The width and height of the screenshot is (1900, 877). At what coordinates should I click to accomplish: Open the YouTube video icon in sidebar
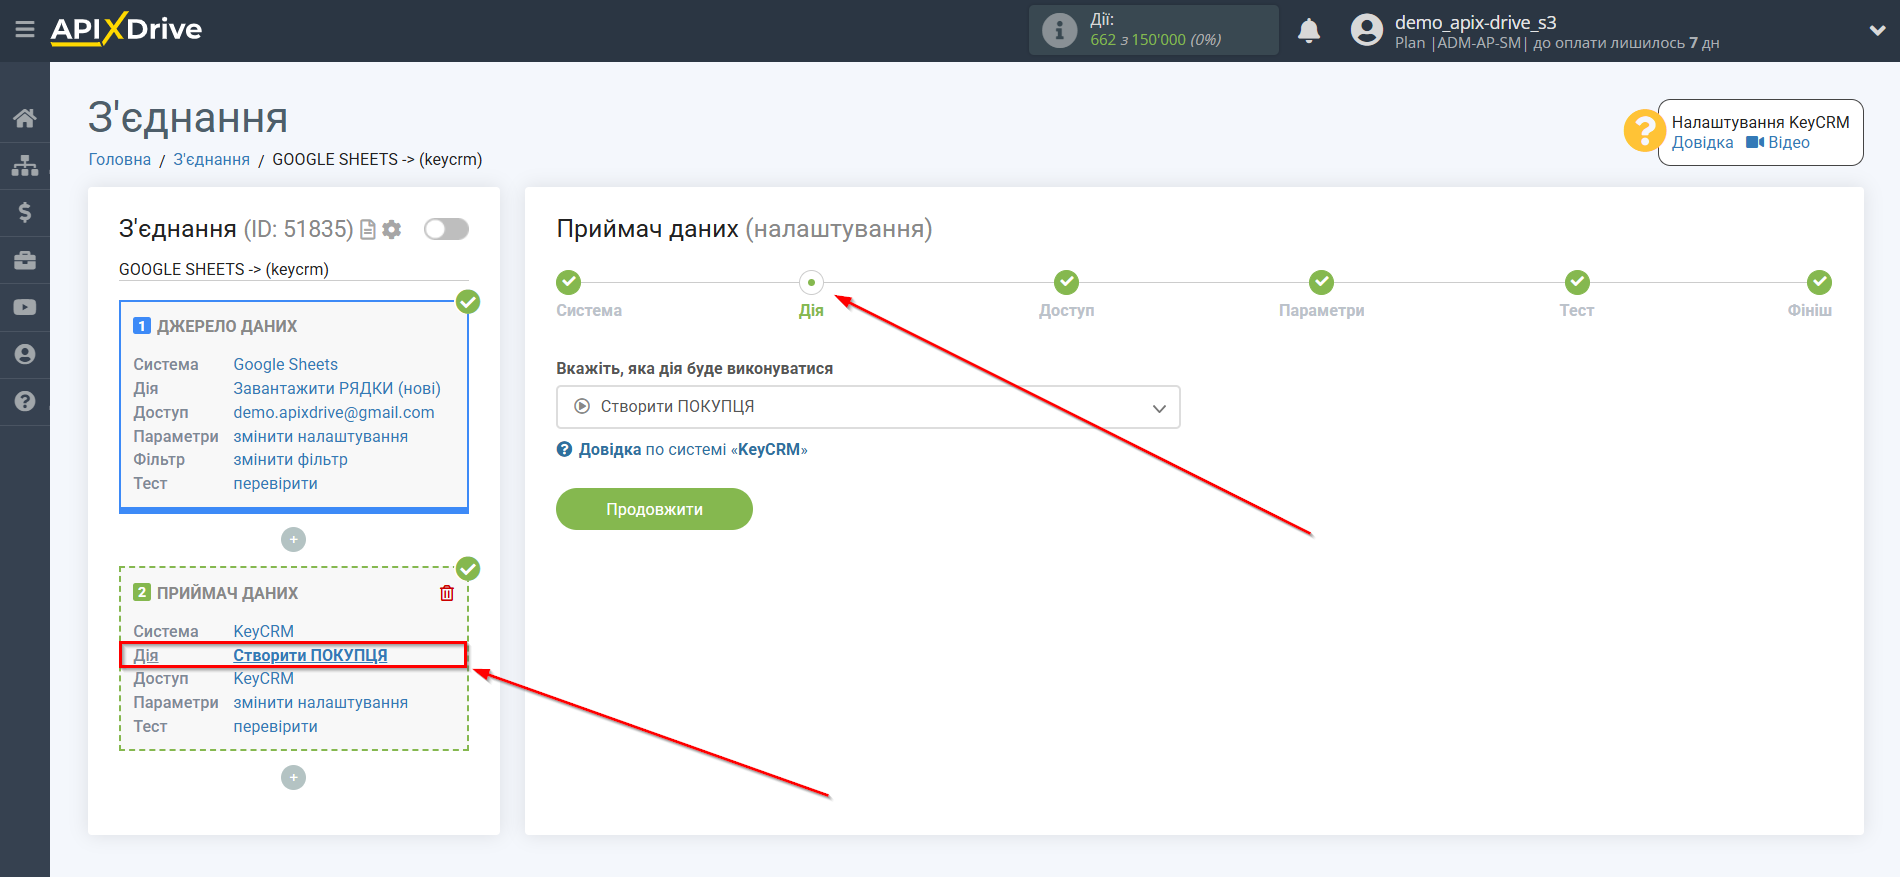click(25, 307)
